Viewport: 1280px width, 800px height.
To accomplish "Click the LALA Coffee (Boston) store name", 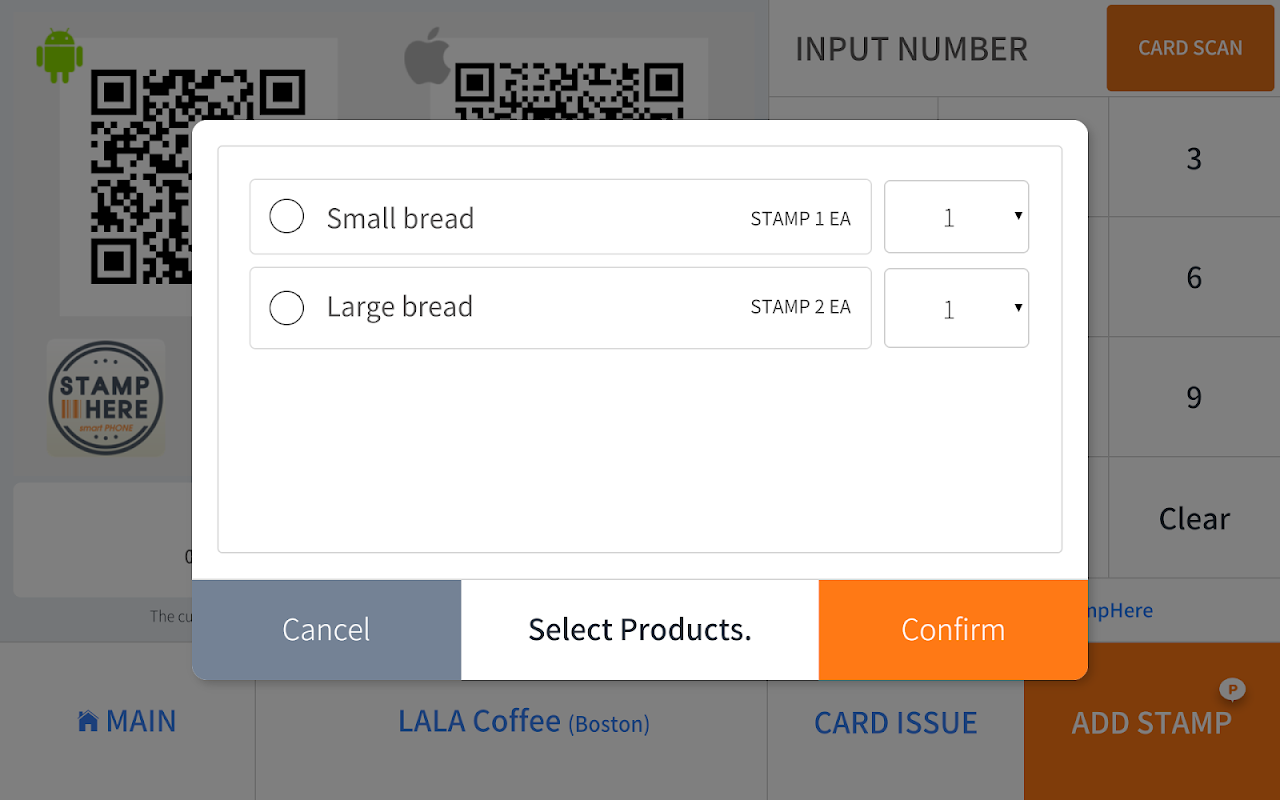I will pos(523,721).
